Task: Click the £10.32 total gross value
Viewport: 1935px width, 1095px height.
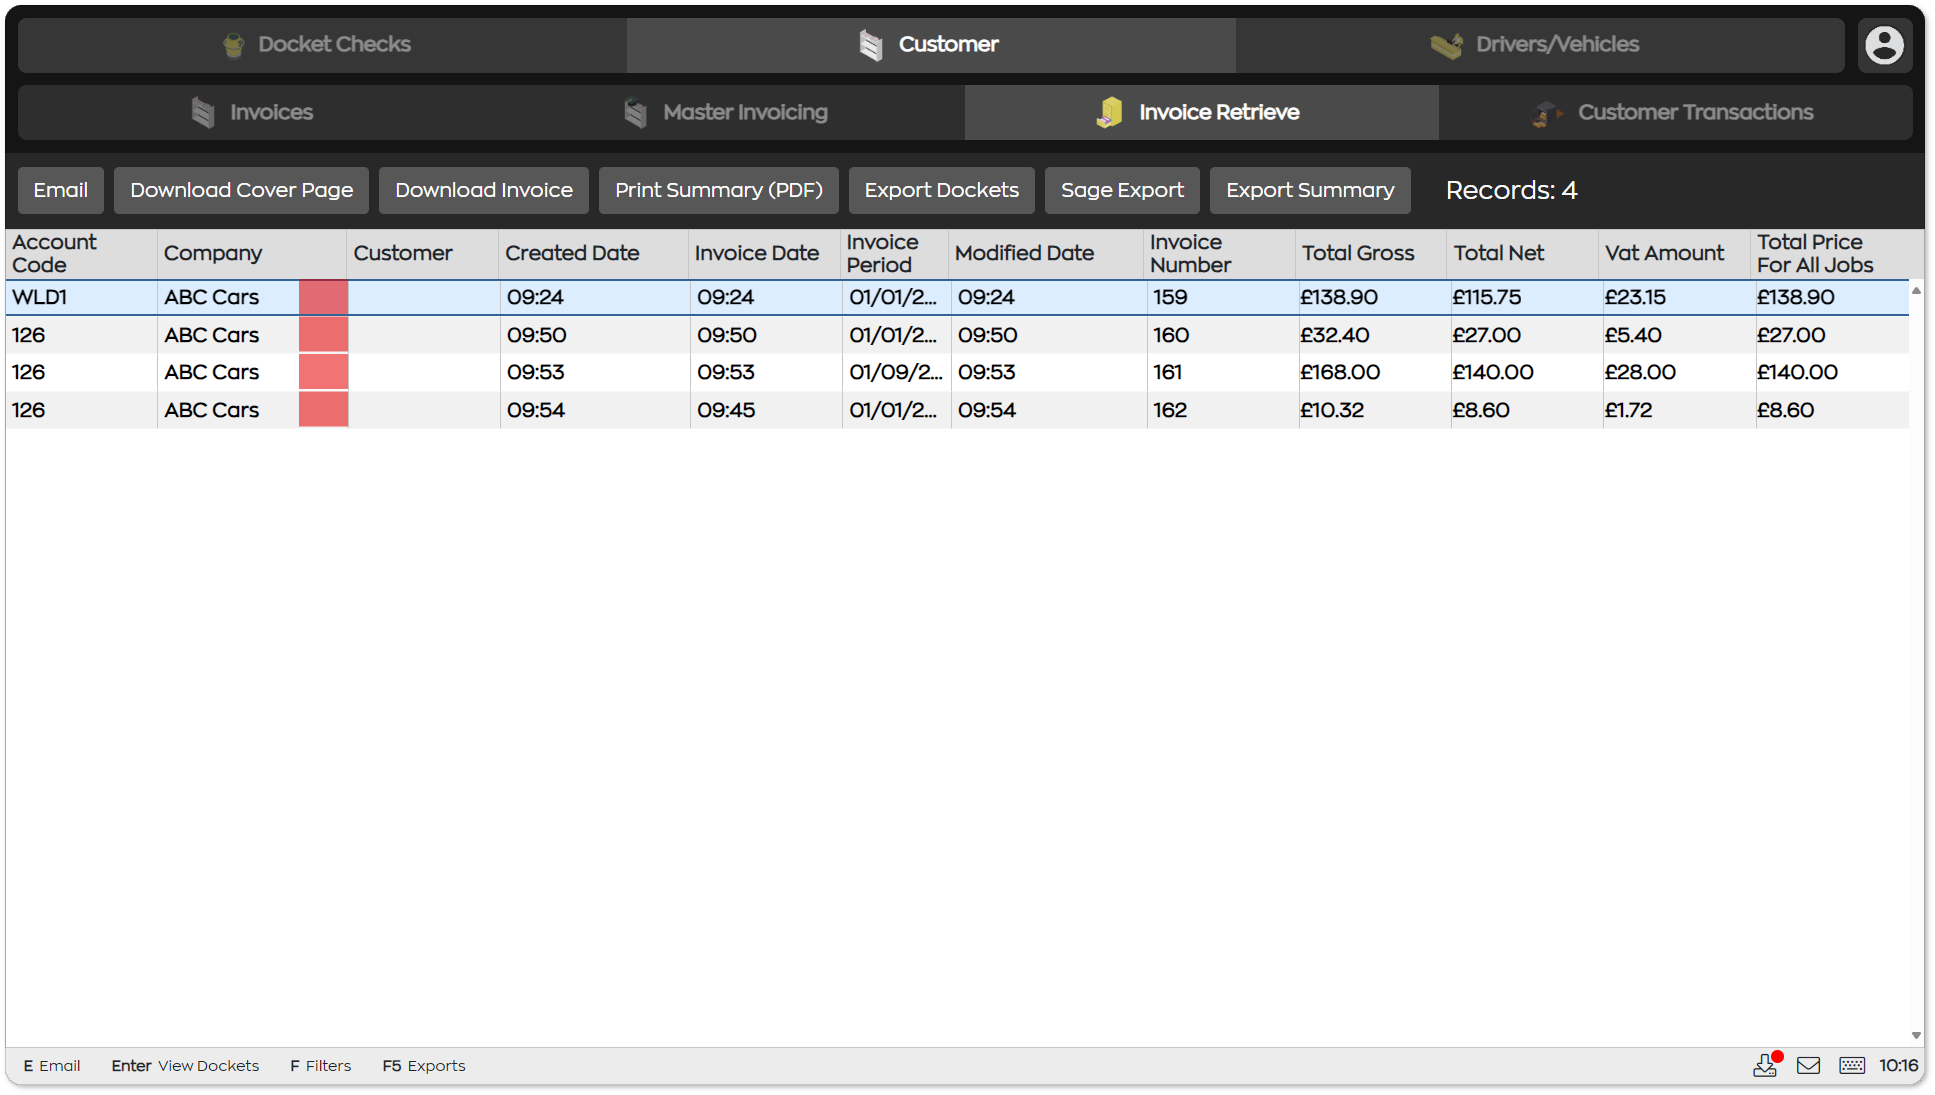Action: tap(1332, 410)
